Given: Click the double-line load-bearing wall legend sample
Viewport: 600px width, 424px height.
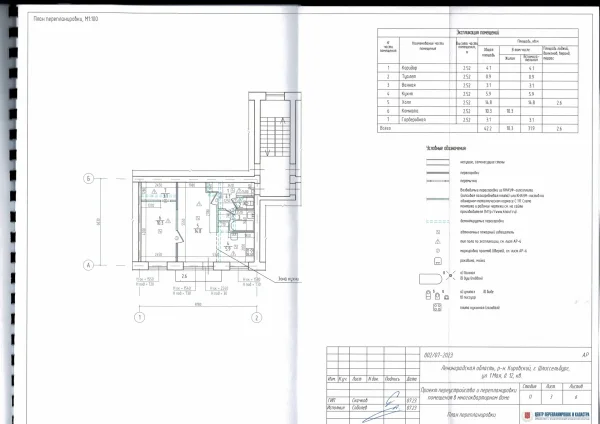Looking at the screenshot, I should tap(438, 162).
